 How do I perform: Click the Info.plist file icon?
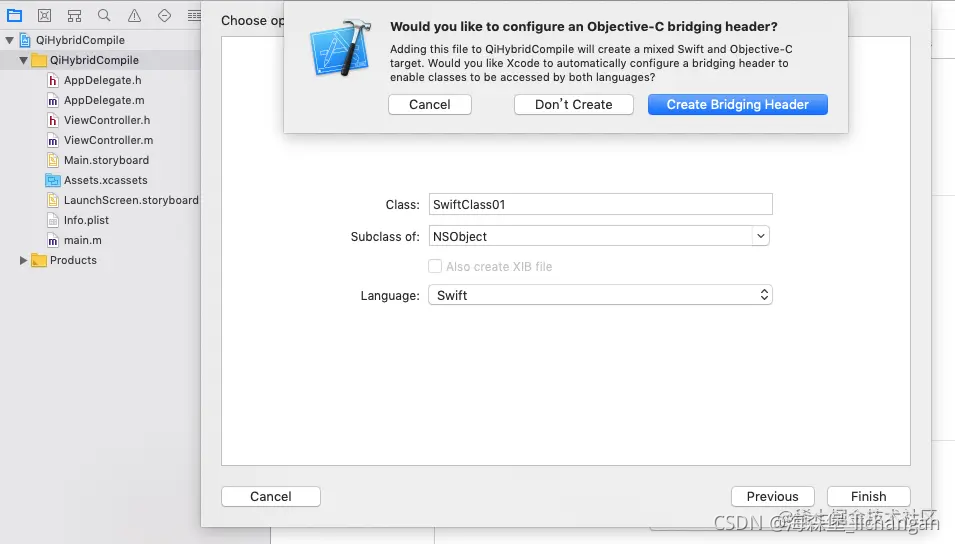53,221
